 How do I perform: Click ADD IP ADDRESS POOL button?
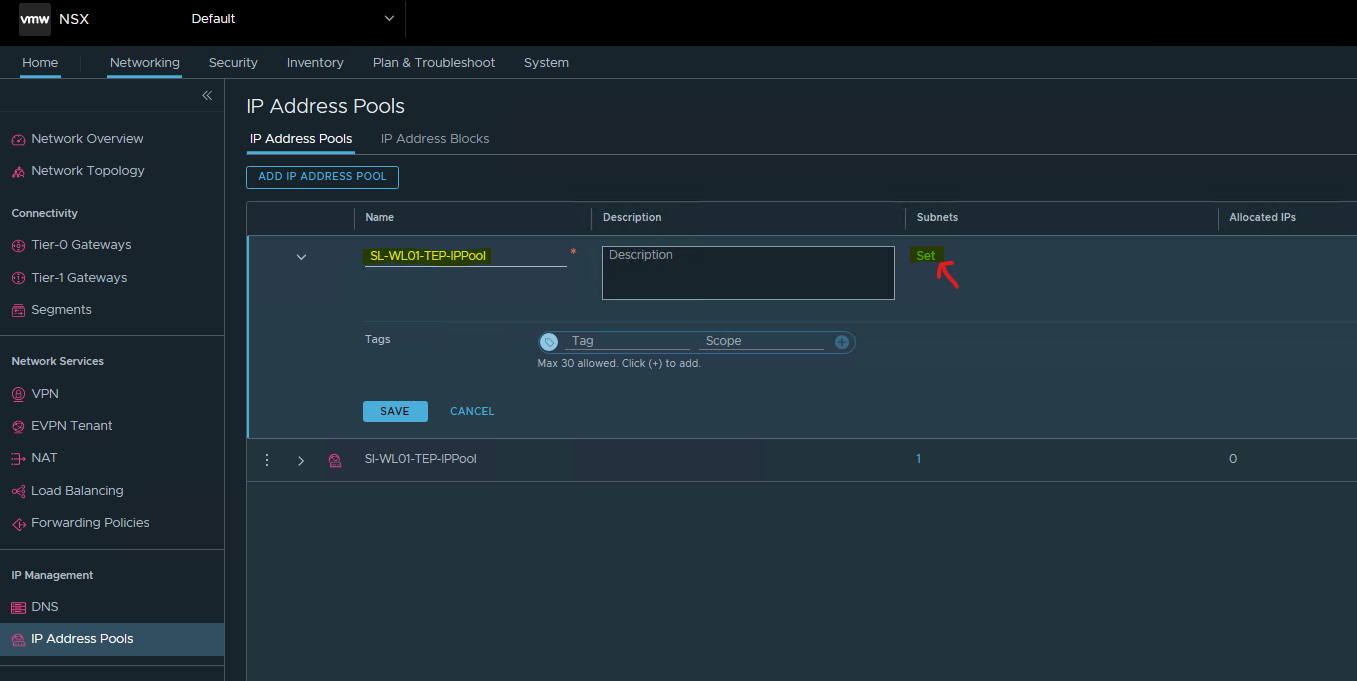coord(322,177)
